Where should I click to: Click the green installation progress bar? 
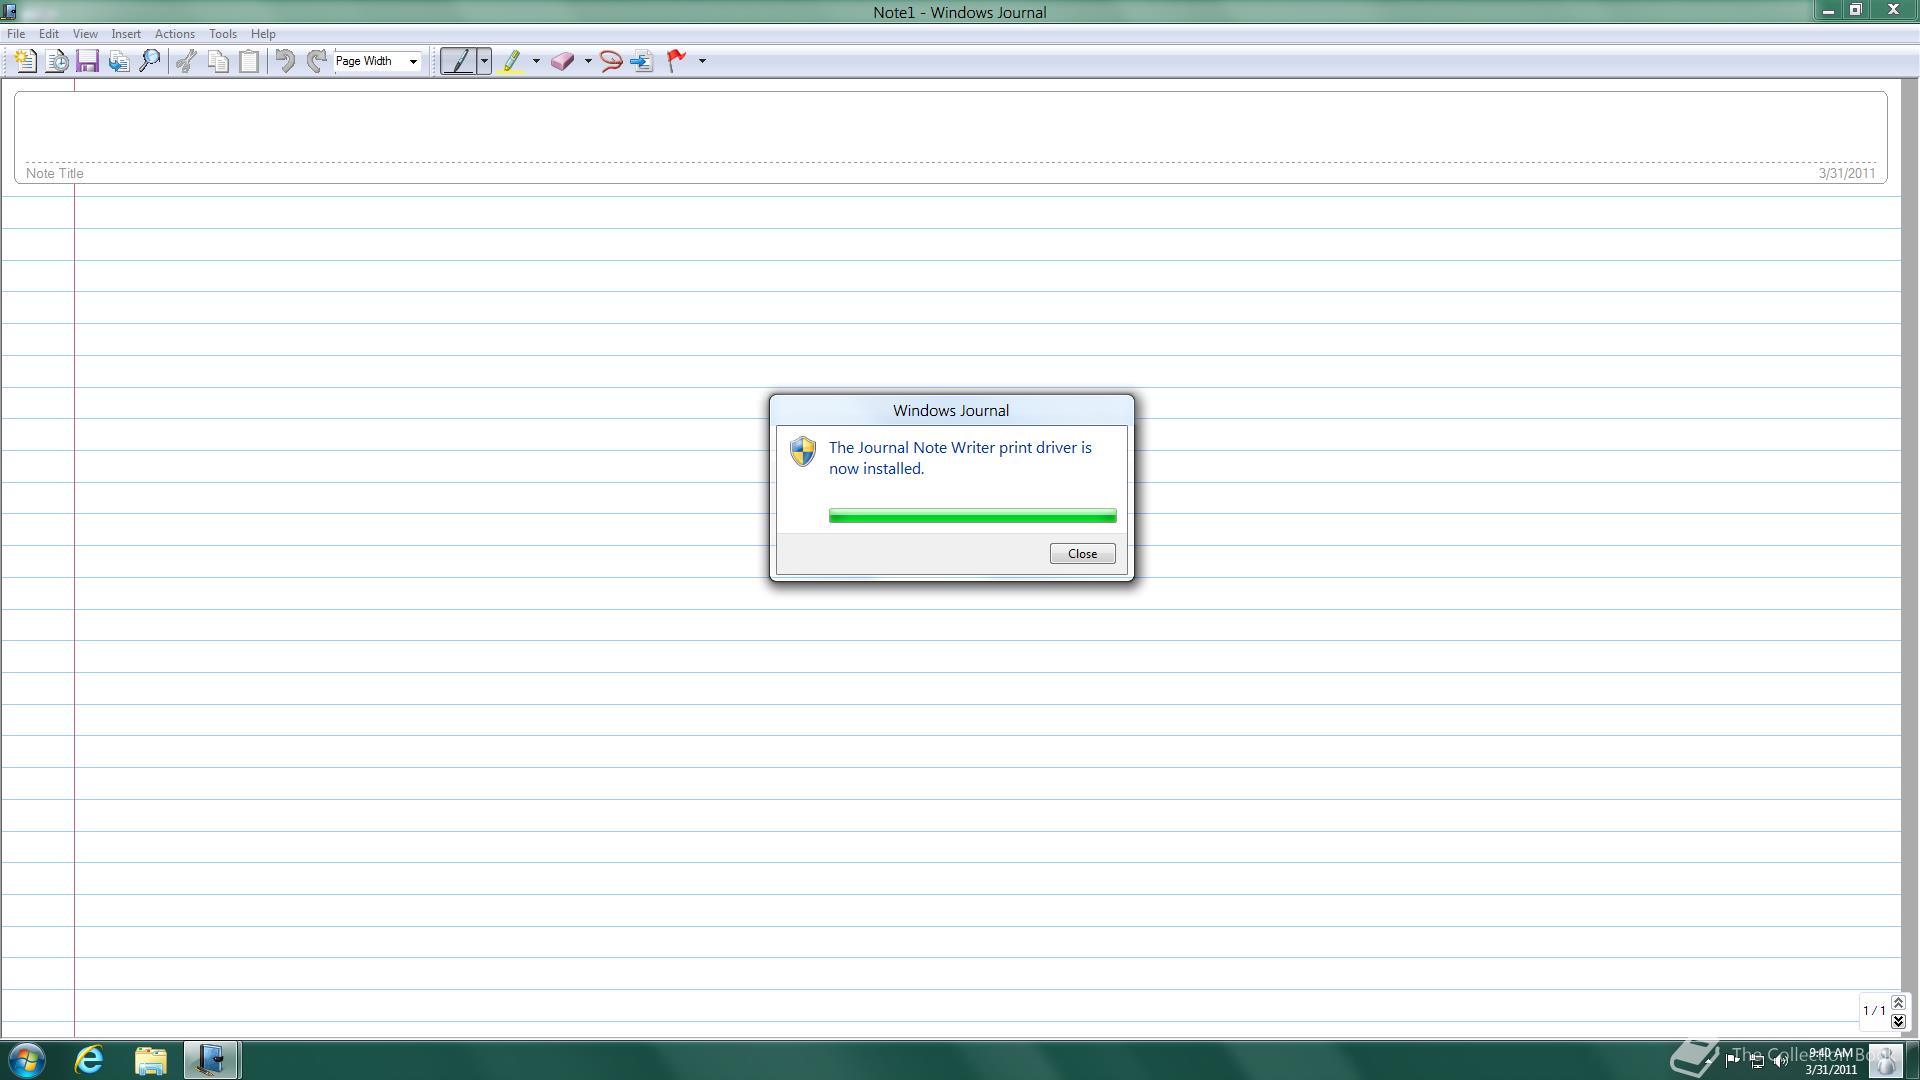coord(972,516)
